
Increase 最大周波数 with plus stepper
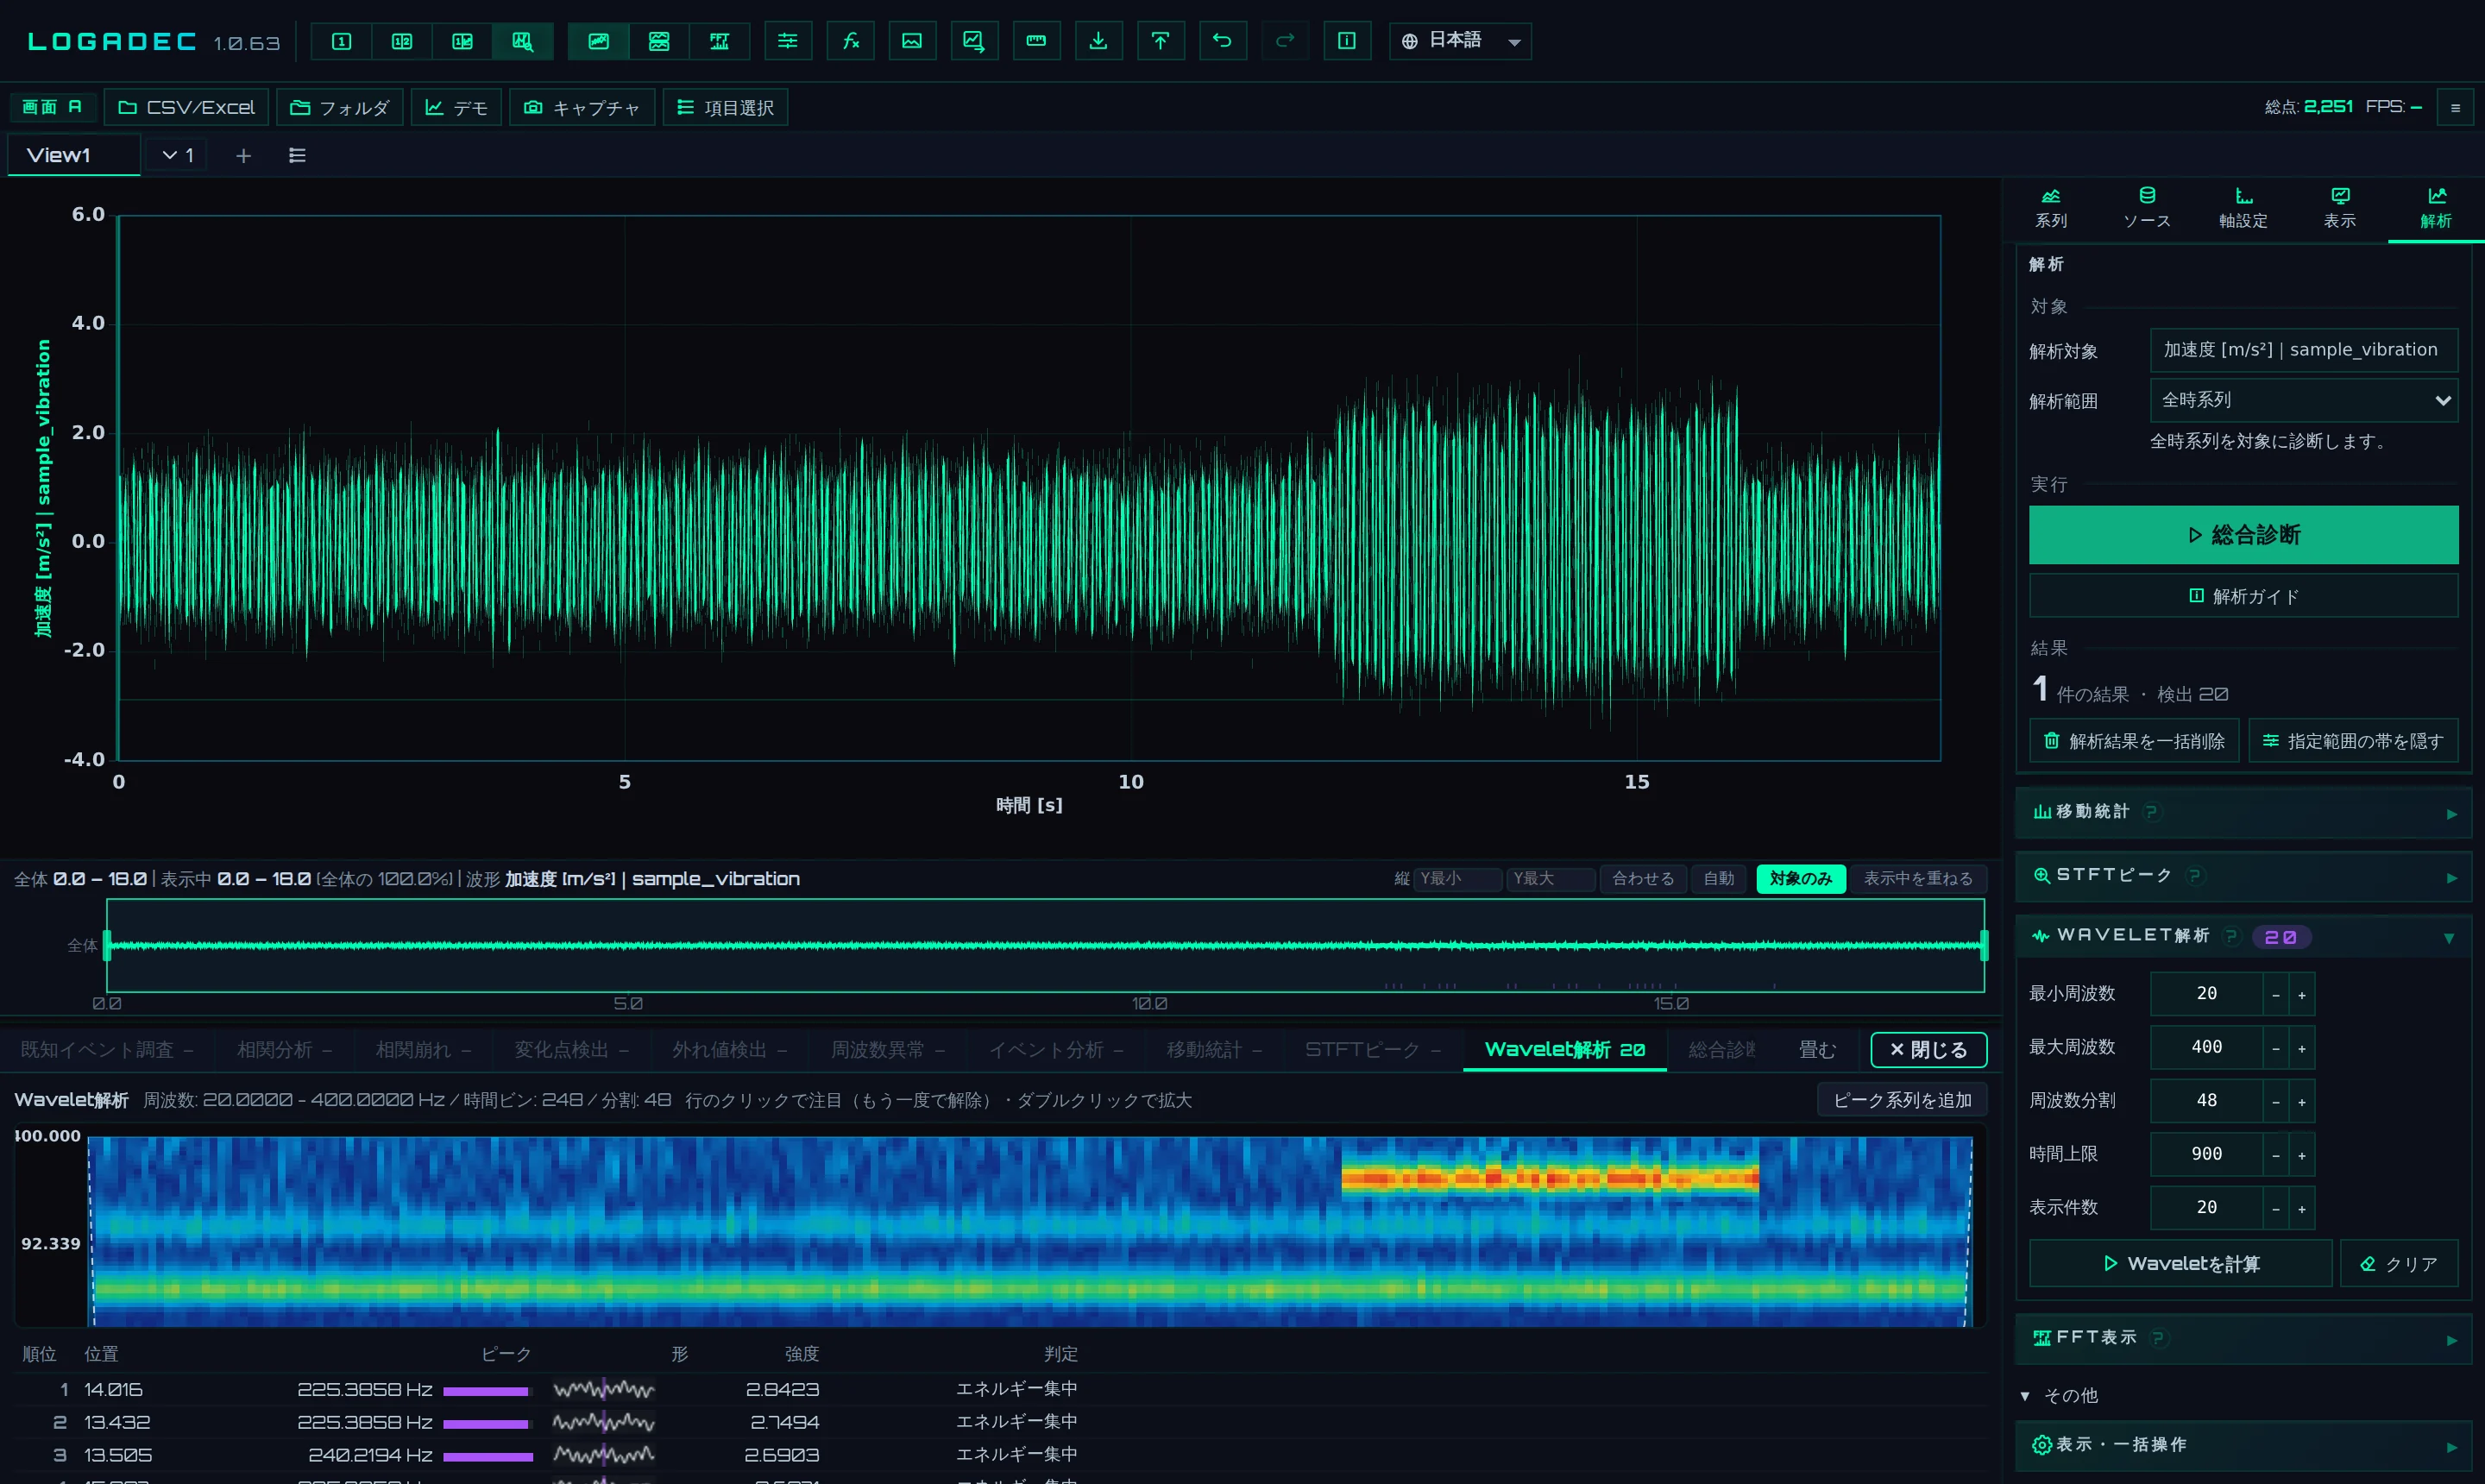(2301, 1048)
